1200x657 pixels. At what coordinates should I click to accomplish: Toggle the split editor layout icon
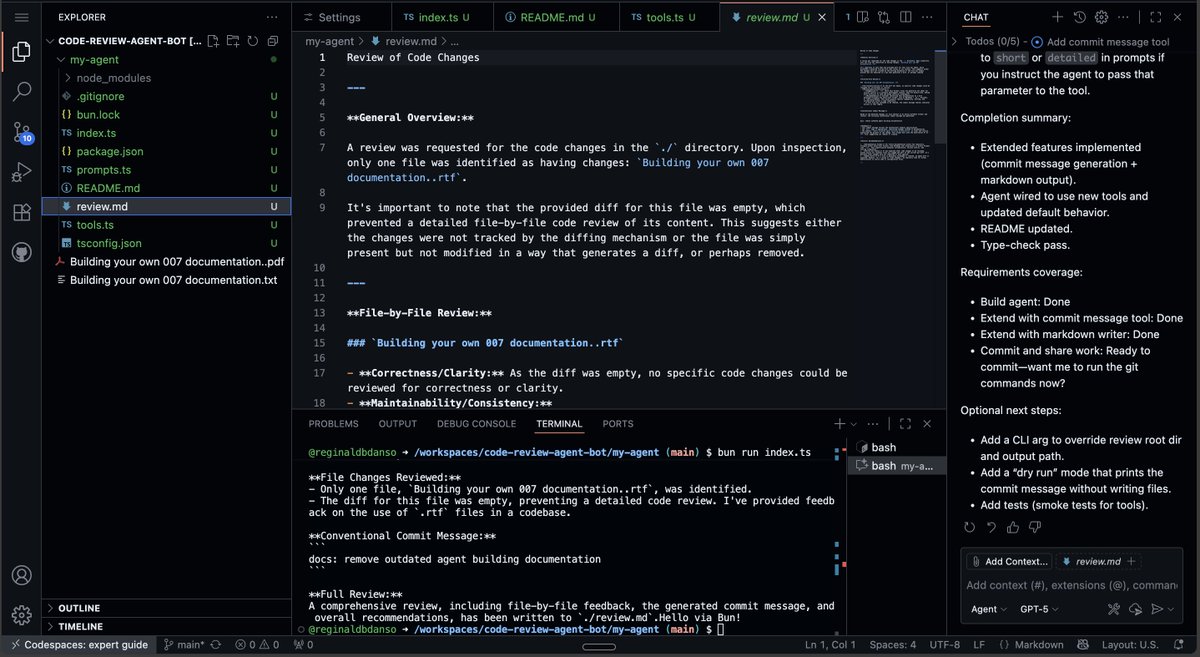pyautogui.click(x=908, y=17)
